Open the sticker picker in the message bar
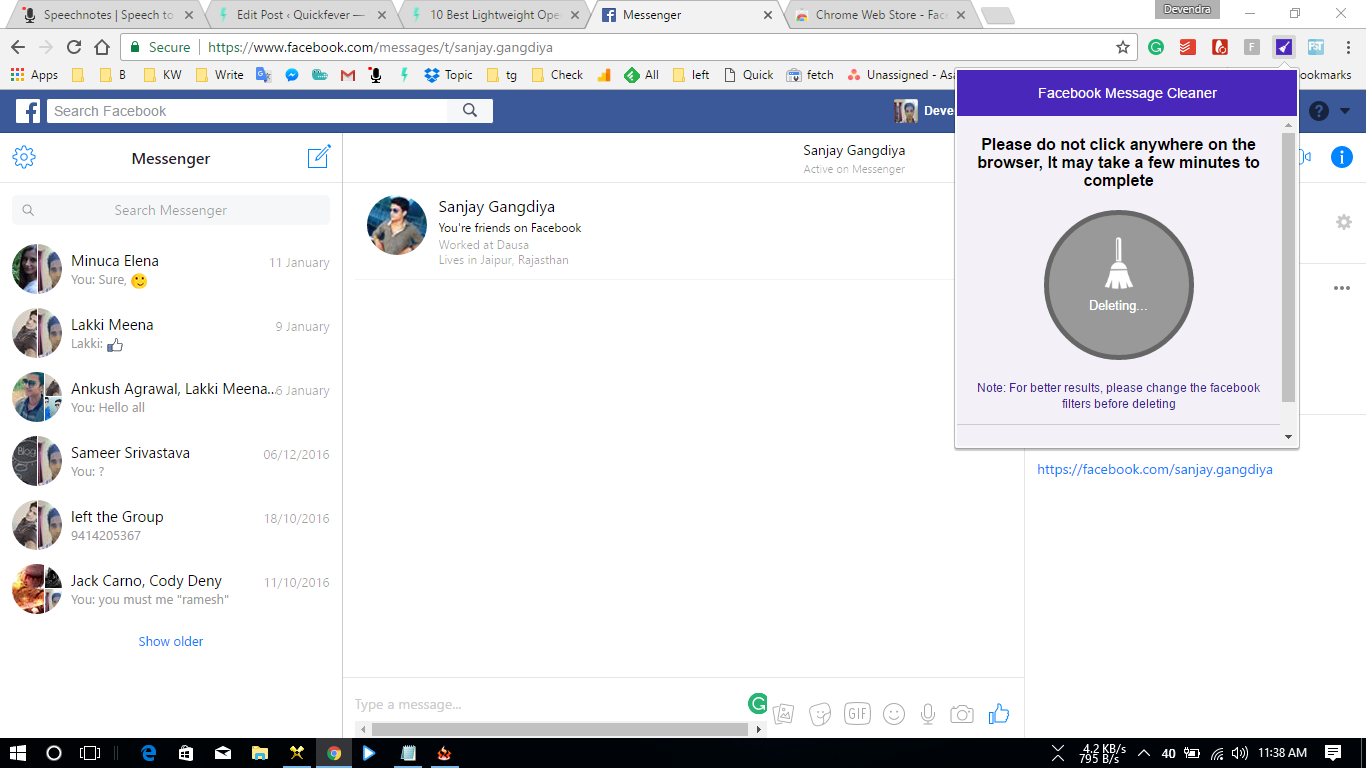This screenshot has width=1366, height=768. [x=820, y=713]
